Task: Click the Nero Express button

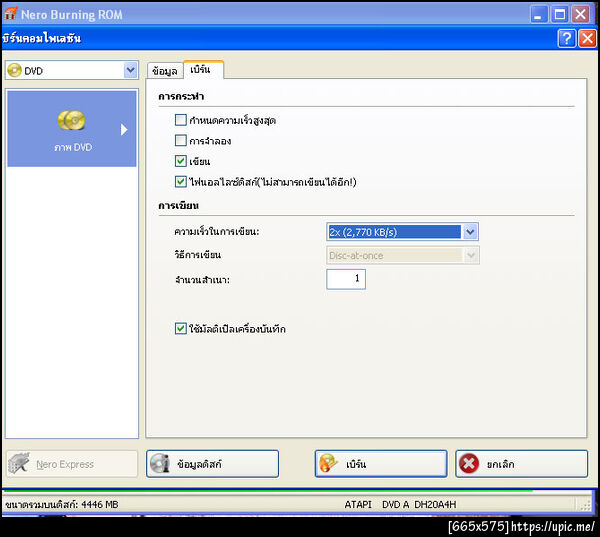Action: point(72,464)
